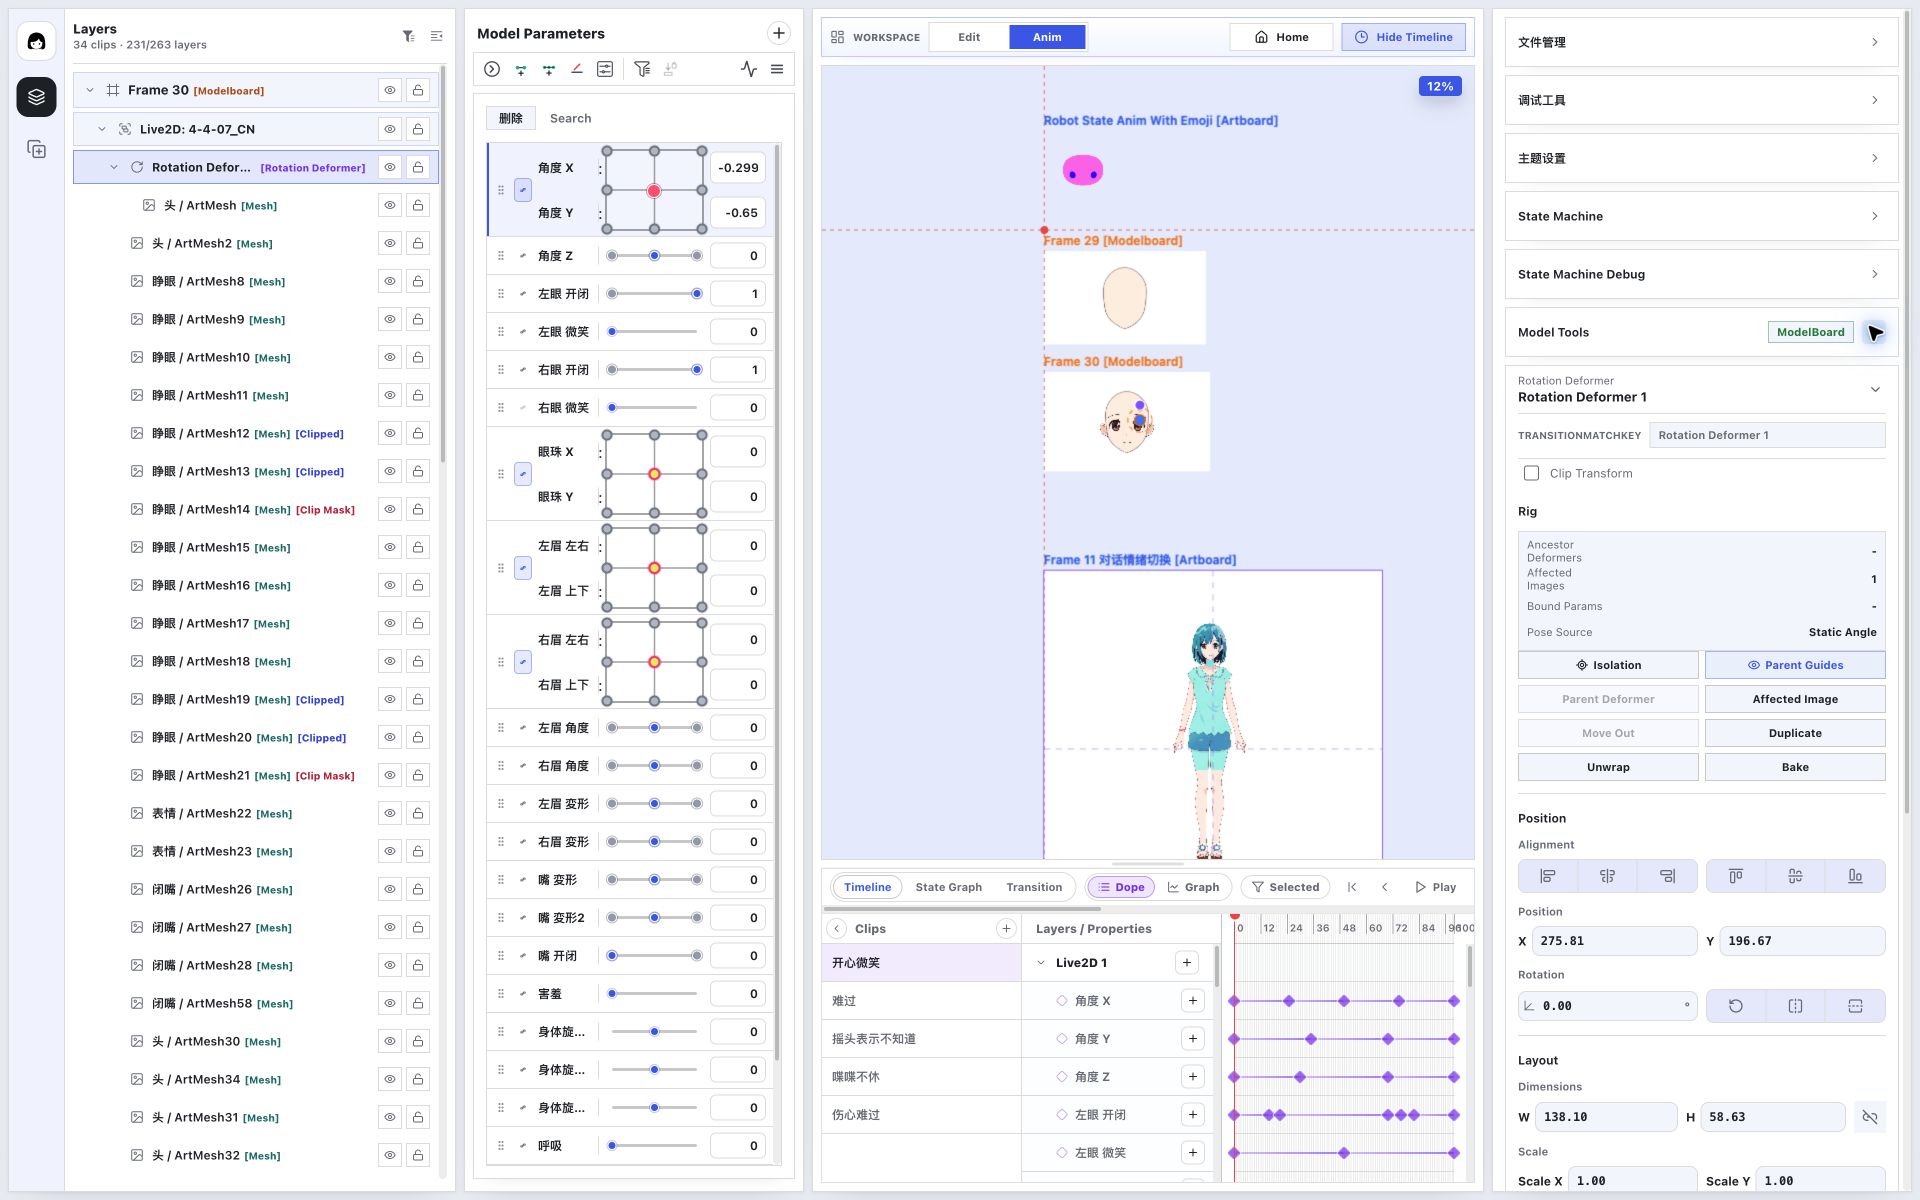Open the waveform icon in parameters toolbar
Screen dimensions: 1920x1200
749,69
